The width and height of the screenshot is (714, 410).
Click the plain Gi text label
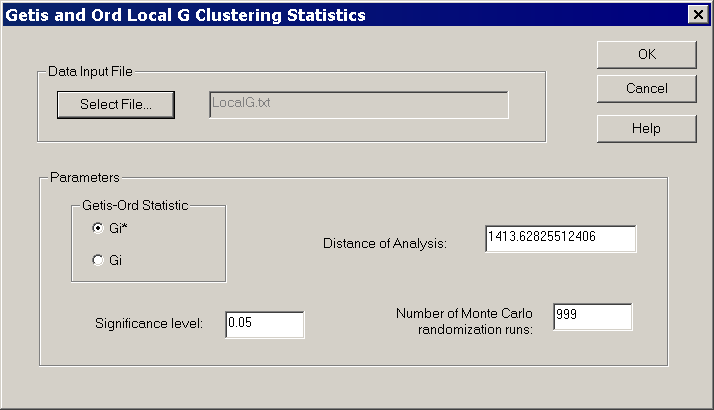[x=115, y=260]
